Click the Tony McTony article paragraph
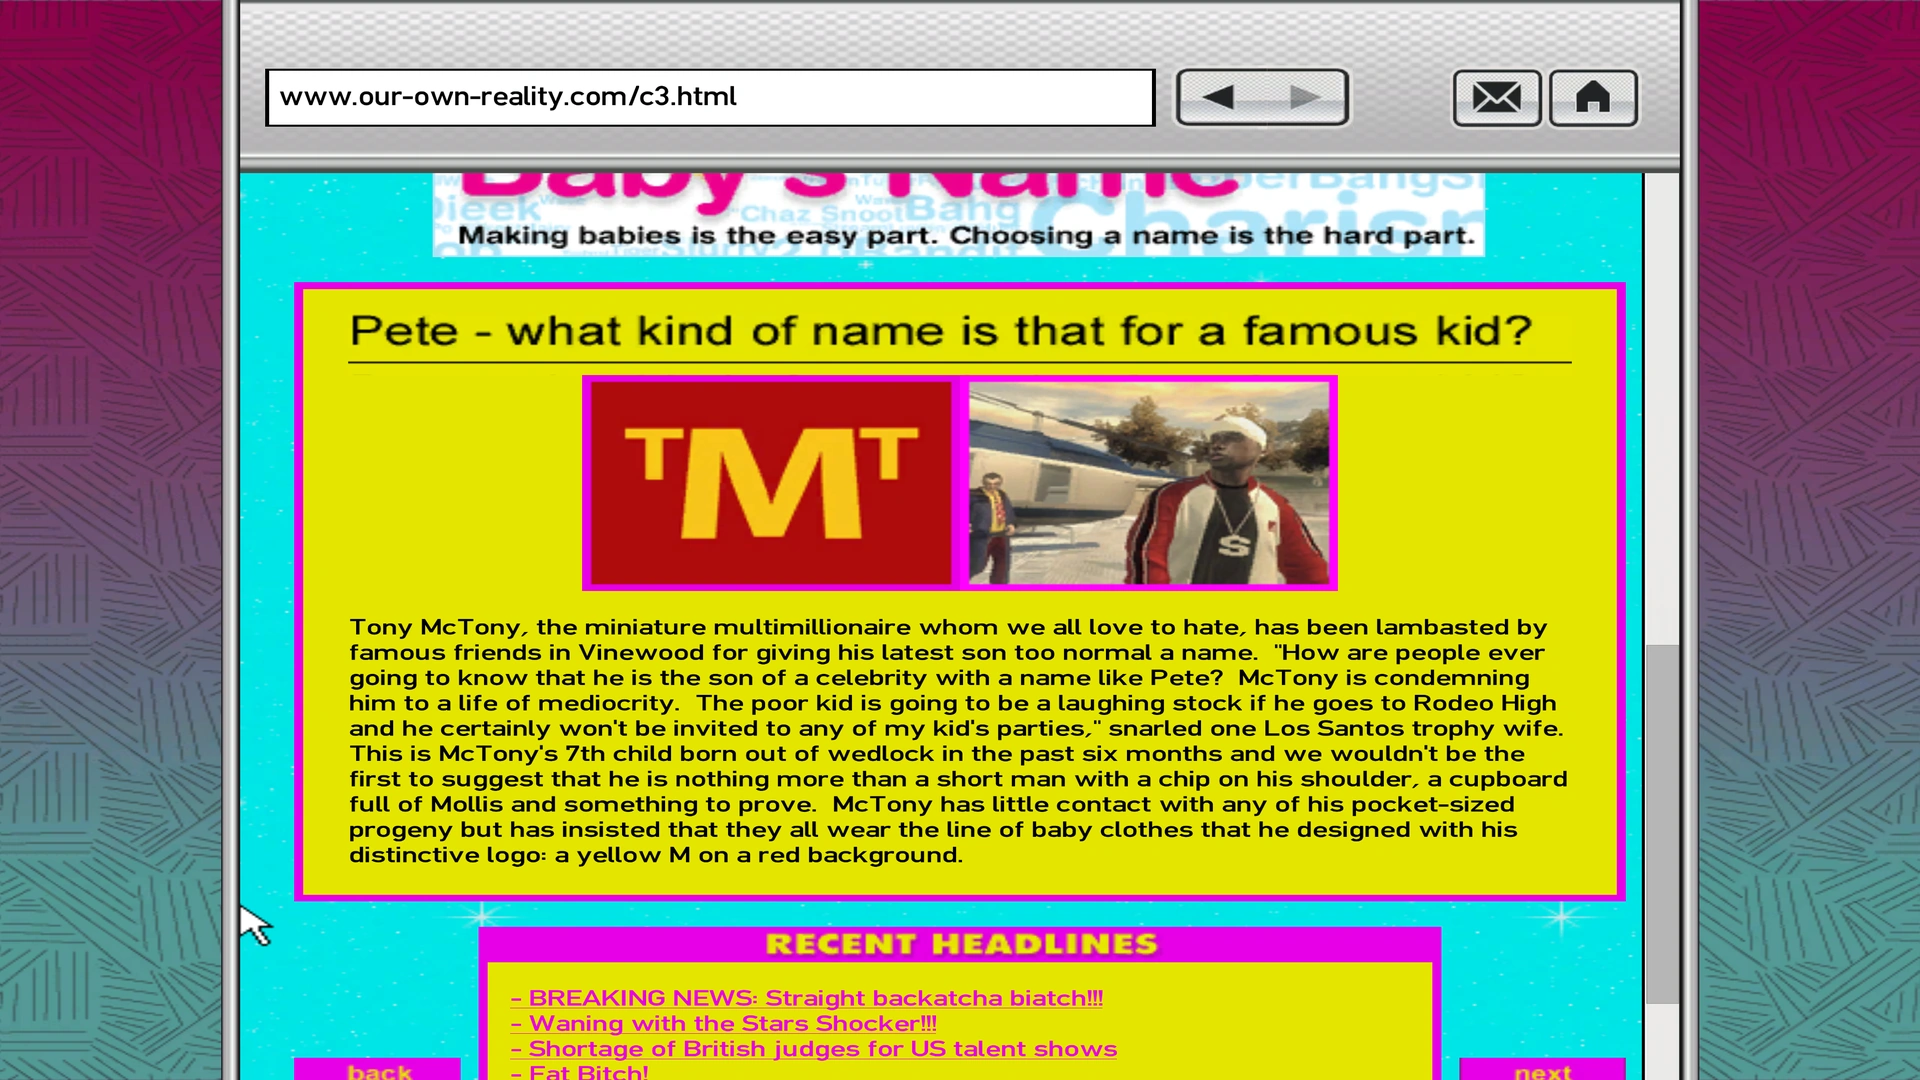Image resolution: width=1920 pixels, height=1080 pixels. point(958,741)
